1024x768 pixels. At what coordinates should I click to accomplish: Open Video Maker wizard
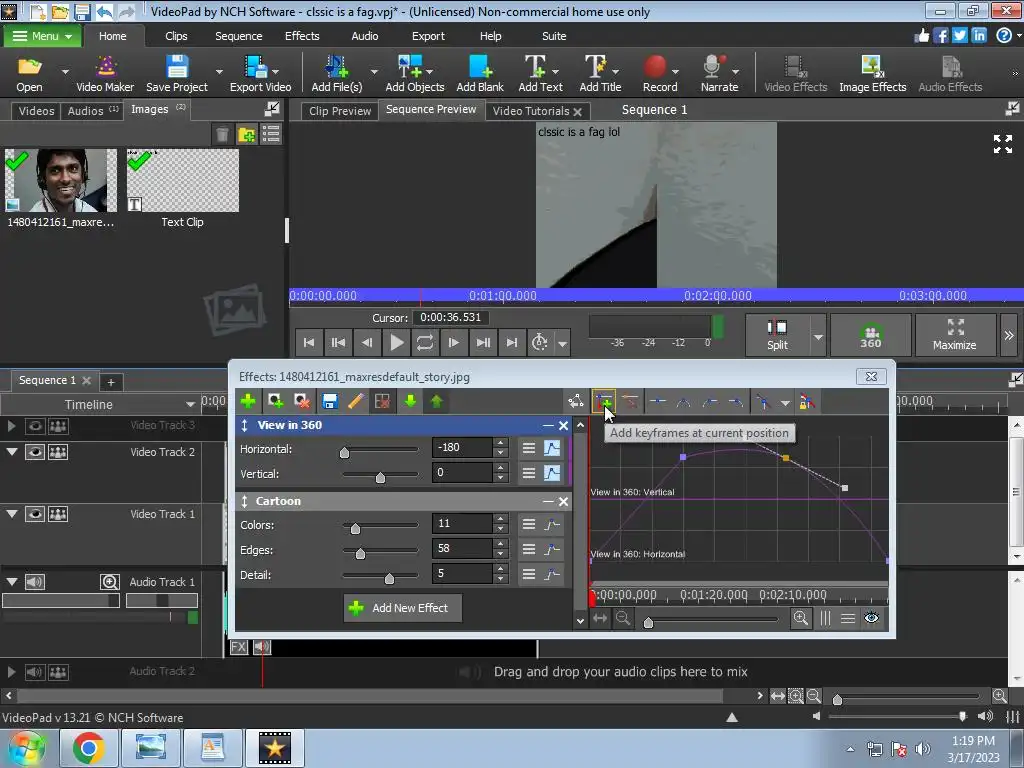104,73
